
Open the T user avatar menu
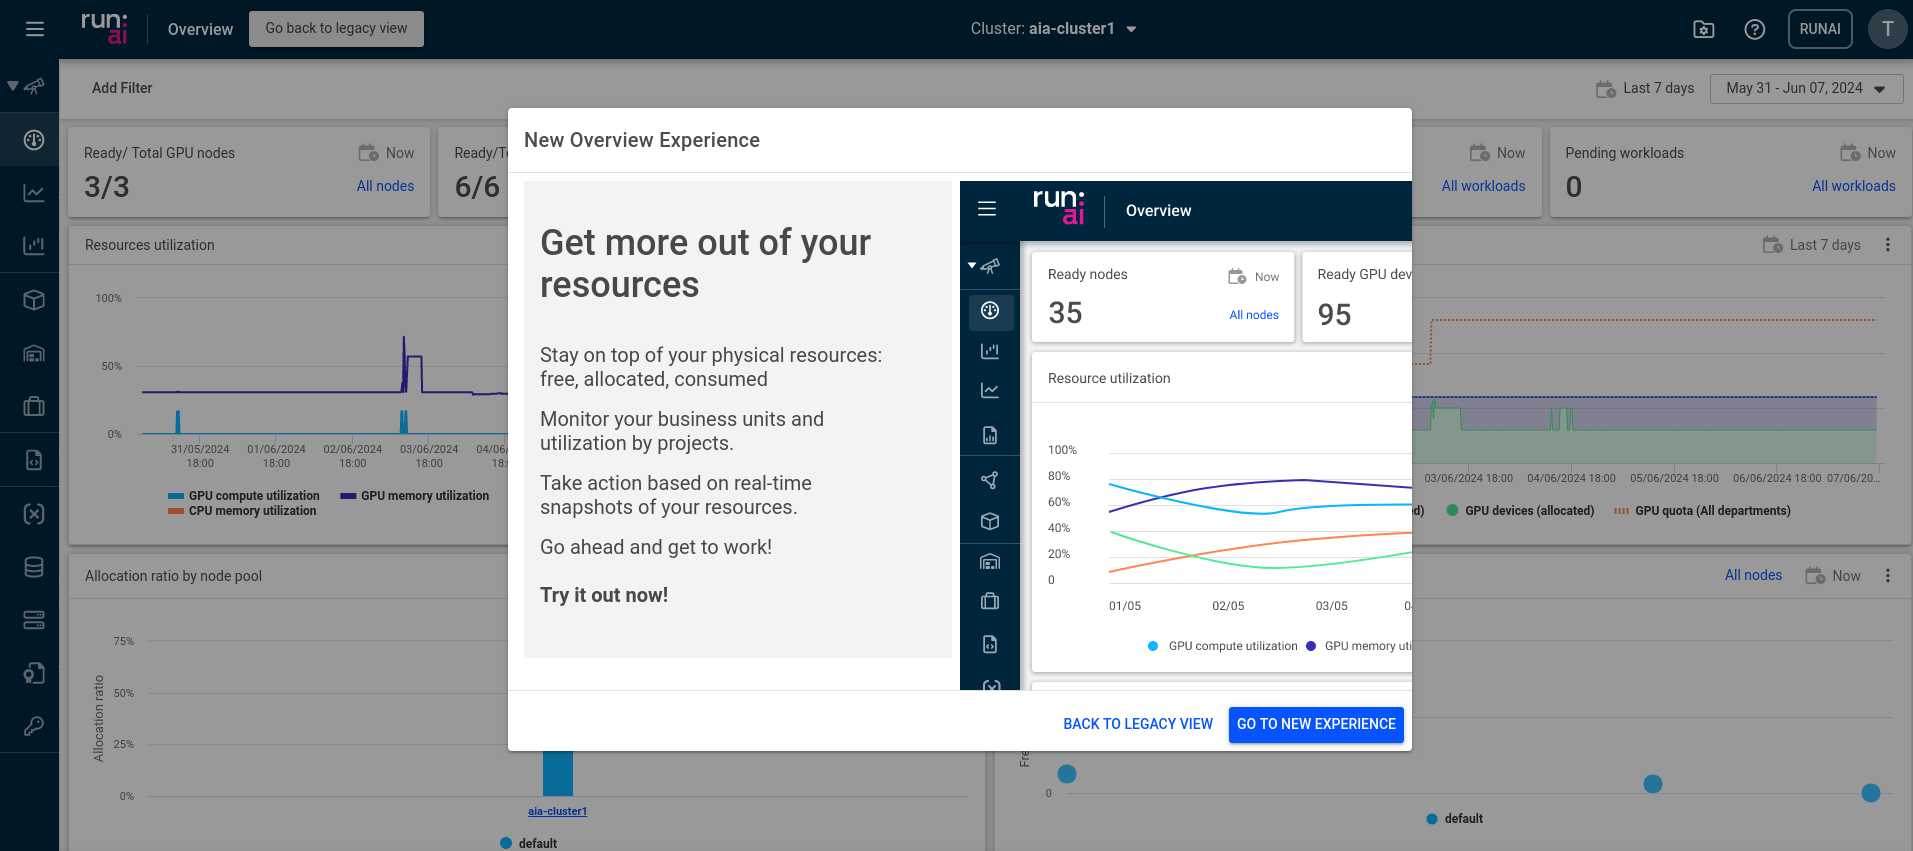tap(1887, 29)
